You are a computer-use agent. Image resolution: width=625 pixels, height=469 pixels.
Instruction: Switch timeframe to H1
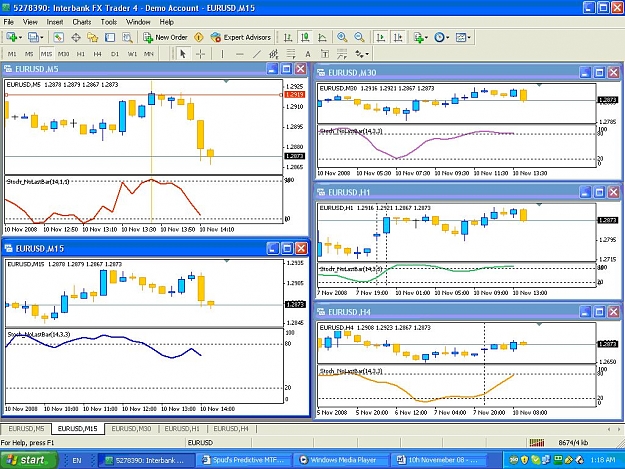coord(81,54)
